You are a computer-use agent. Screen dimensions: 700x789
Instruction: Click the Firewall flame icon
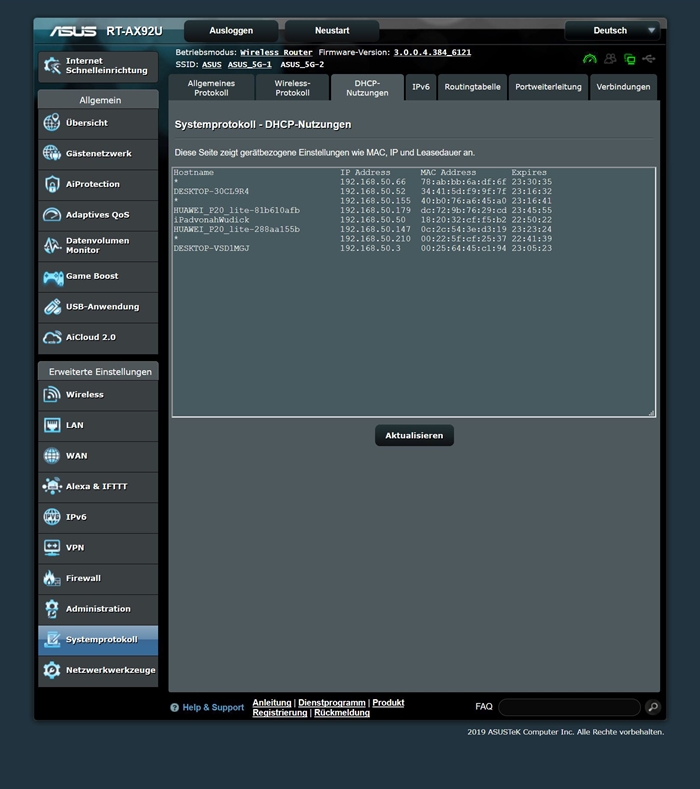pyautogui.click(x=52, y=578)
